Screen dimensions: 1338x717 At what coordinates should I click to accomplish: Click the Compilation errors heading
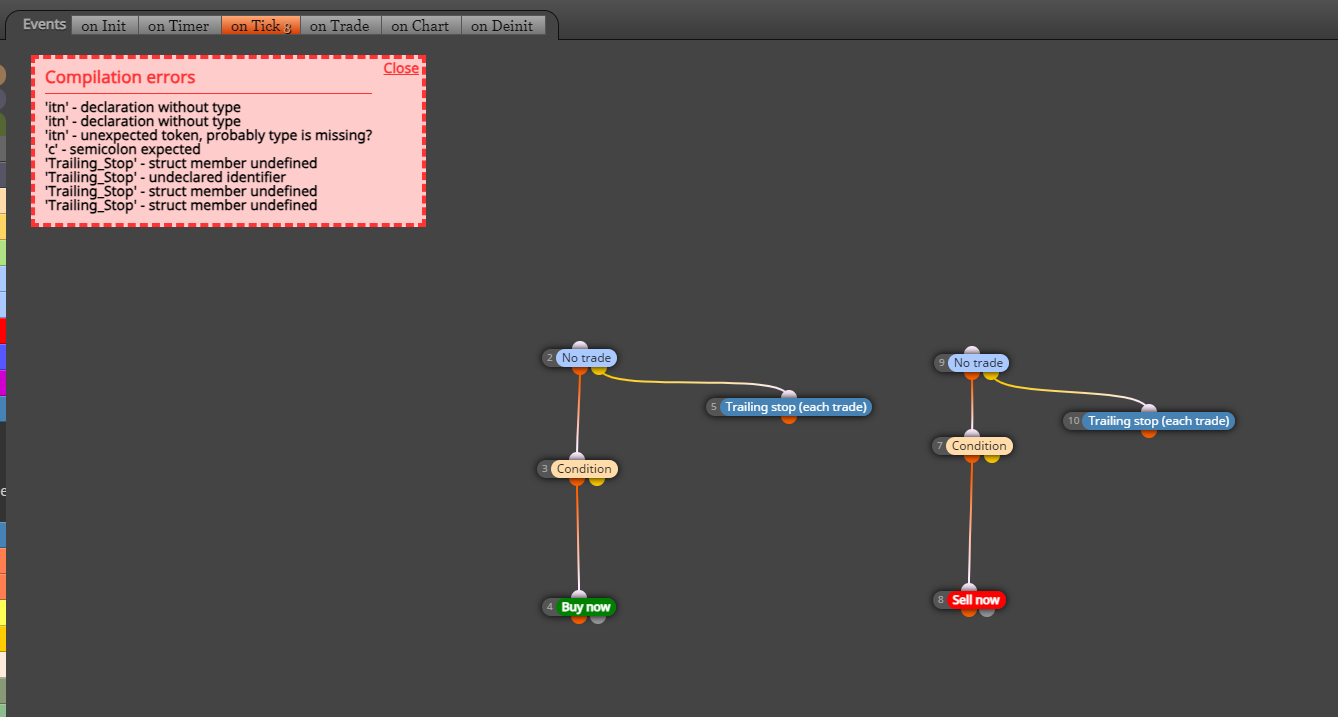[x=120, y=77]
